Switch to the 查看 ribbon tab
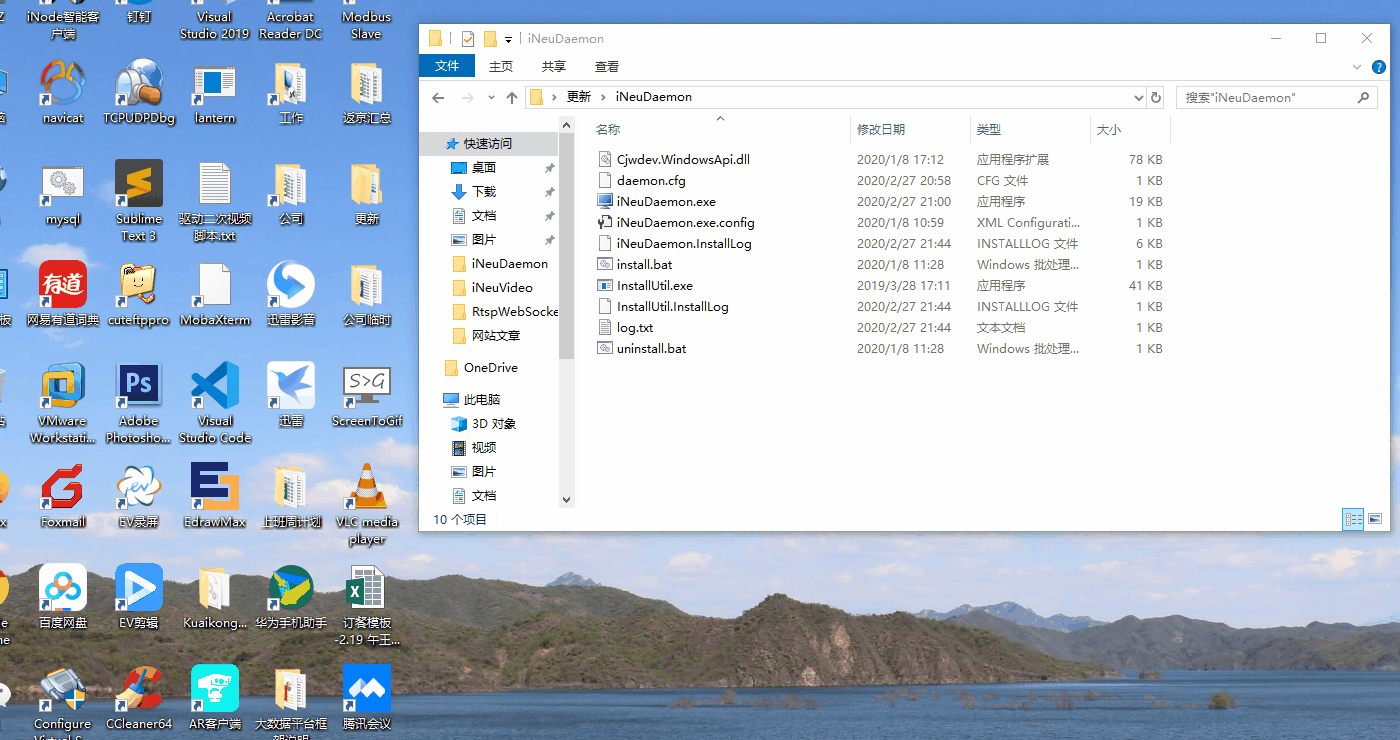1400x740 pixels. (x=606, y=67)
